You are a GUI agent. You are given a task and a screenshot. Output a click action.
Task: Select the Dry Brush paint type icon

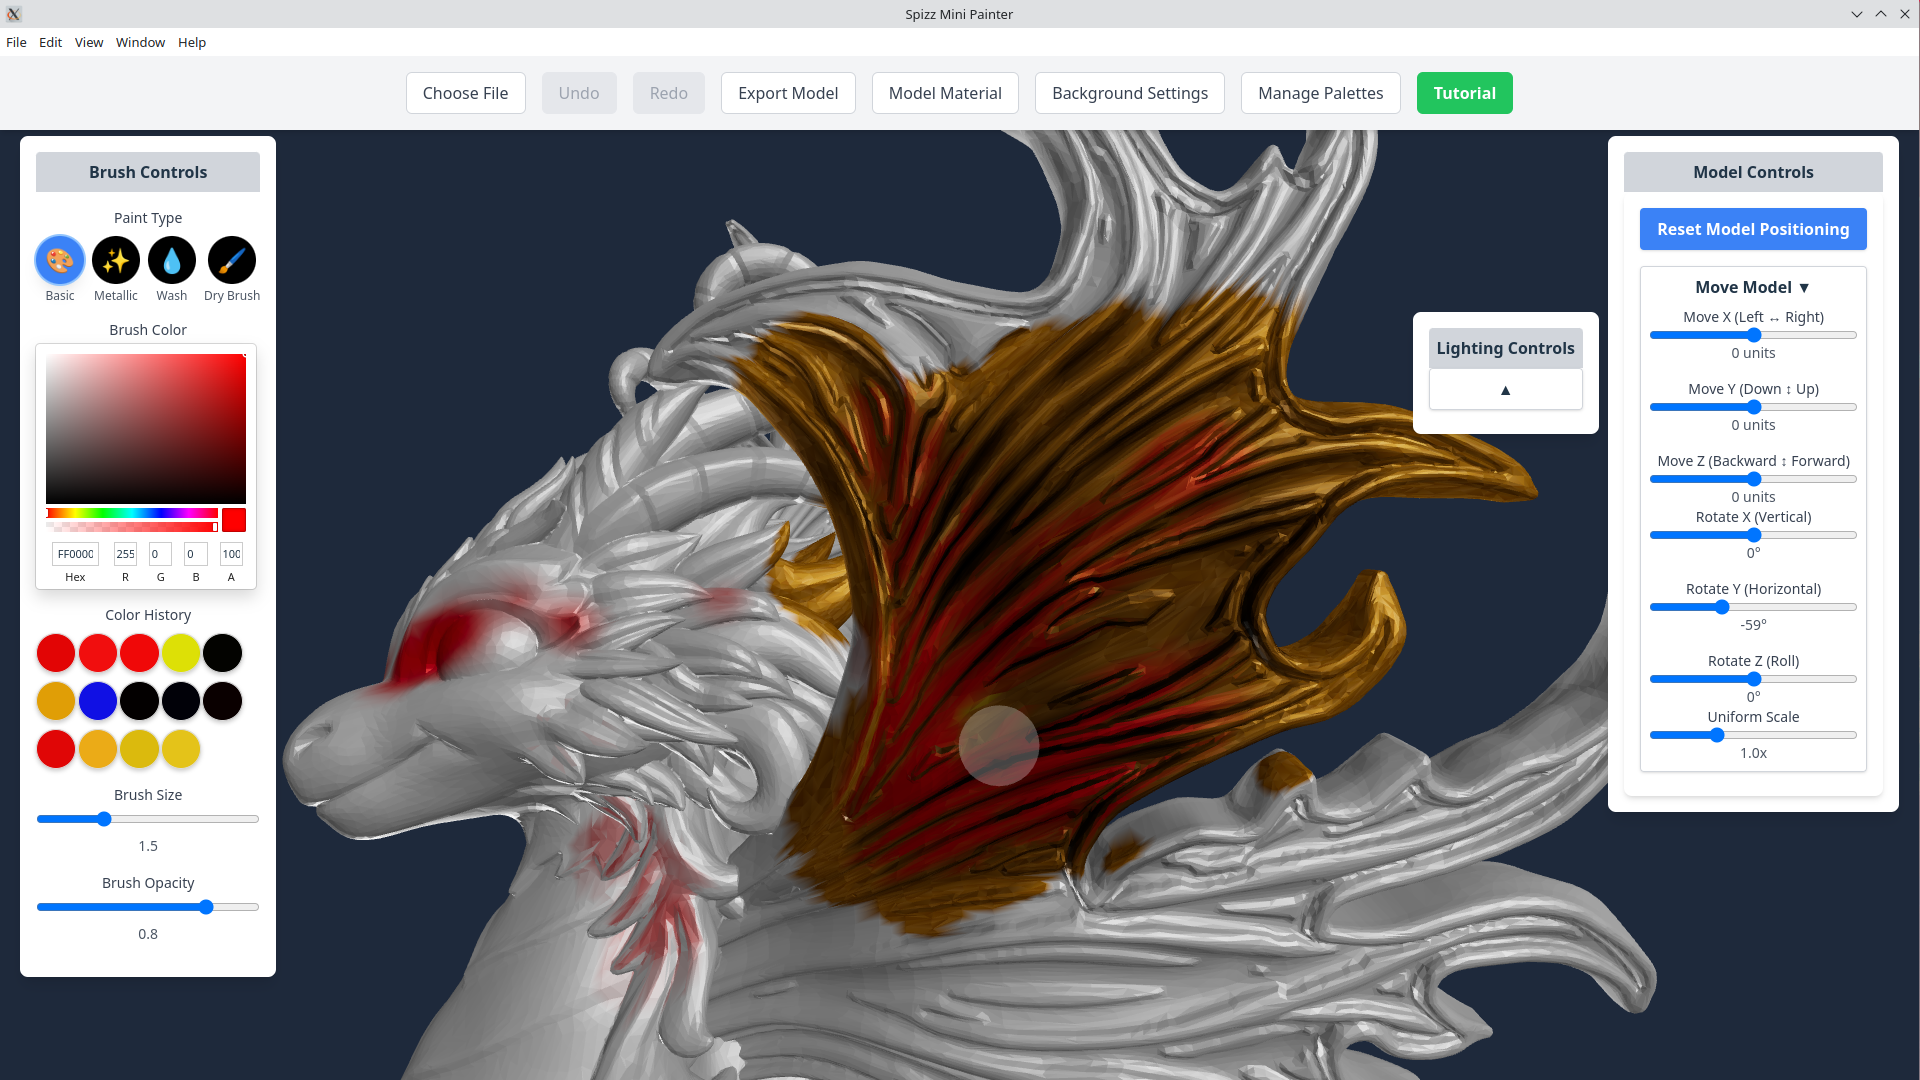231,260
